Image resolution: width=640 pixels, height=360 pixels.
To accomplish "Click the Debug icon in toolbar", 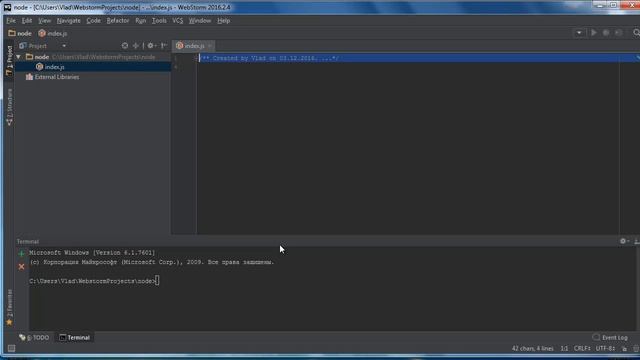I will pos(606,33).
